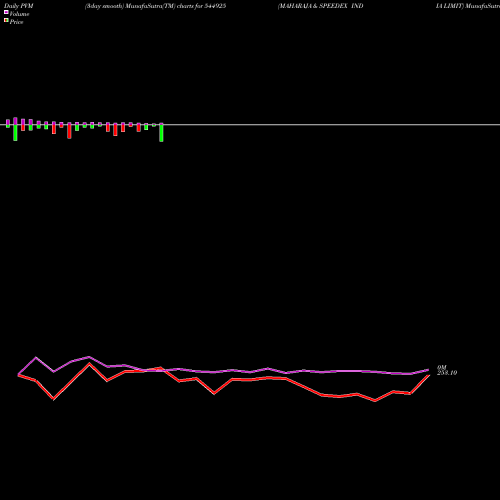500x500 pixels.
Task: Click the '(3day smooth) MunafaSutra(TM) charts for 544925' heading
Action: pyautogui.click(x=156, y=6)
